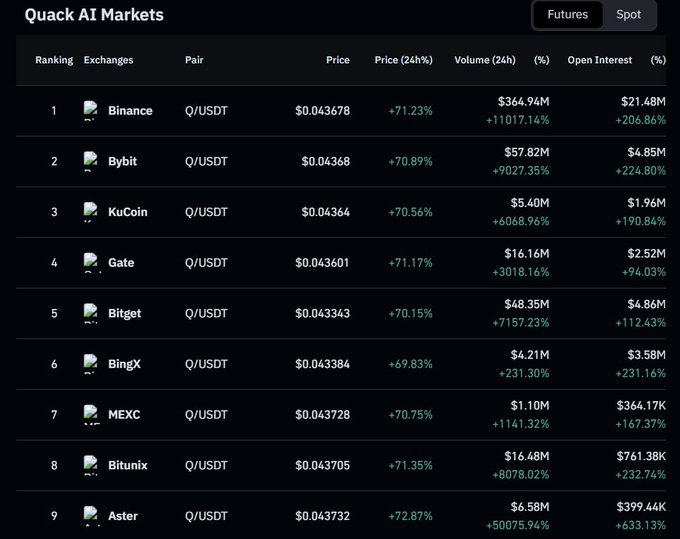Switch to the Spot tab
The image size is (680, 539).
coord(628,15)
